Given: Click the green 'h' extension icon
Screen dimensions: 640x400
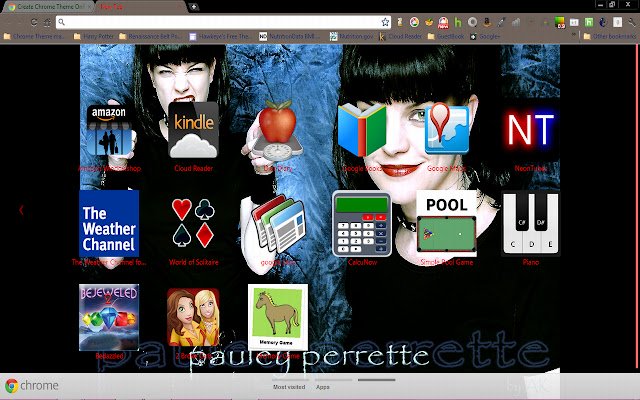Looking at the screenshot, I should [x=458, y=22].
